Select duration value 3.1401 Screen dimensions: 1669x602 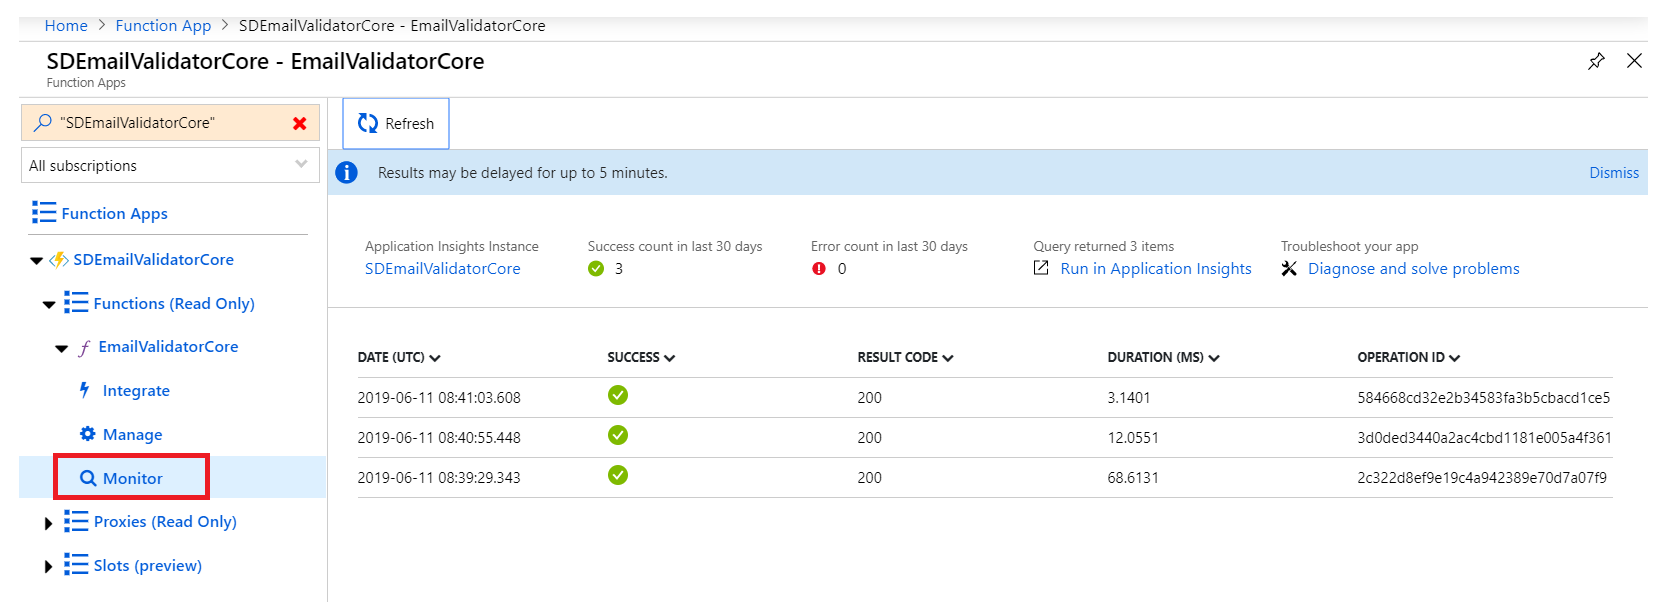click(x=1129, y=397)
